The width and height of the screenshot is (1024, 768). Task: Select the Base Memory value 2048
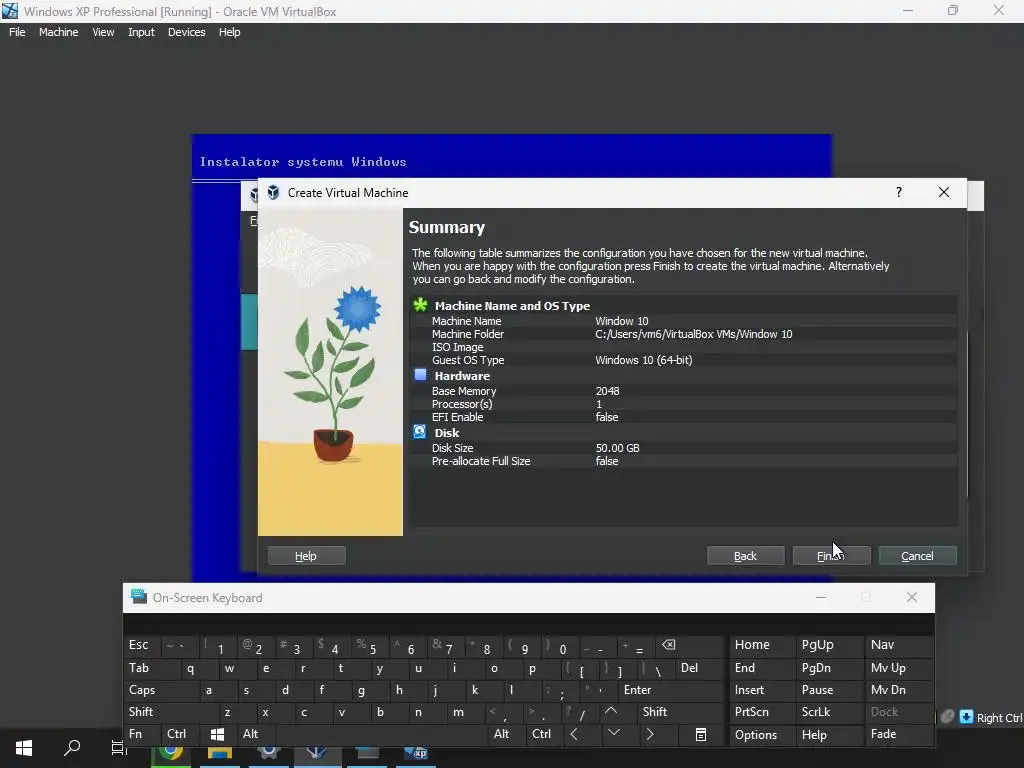[607, 391]
